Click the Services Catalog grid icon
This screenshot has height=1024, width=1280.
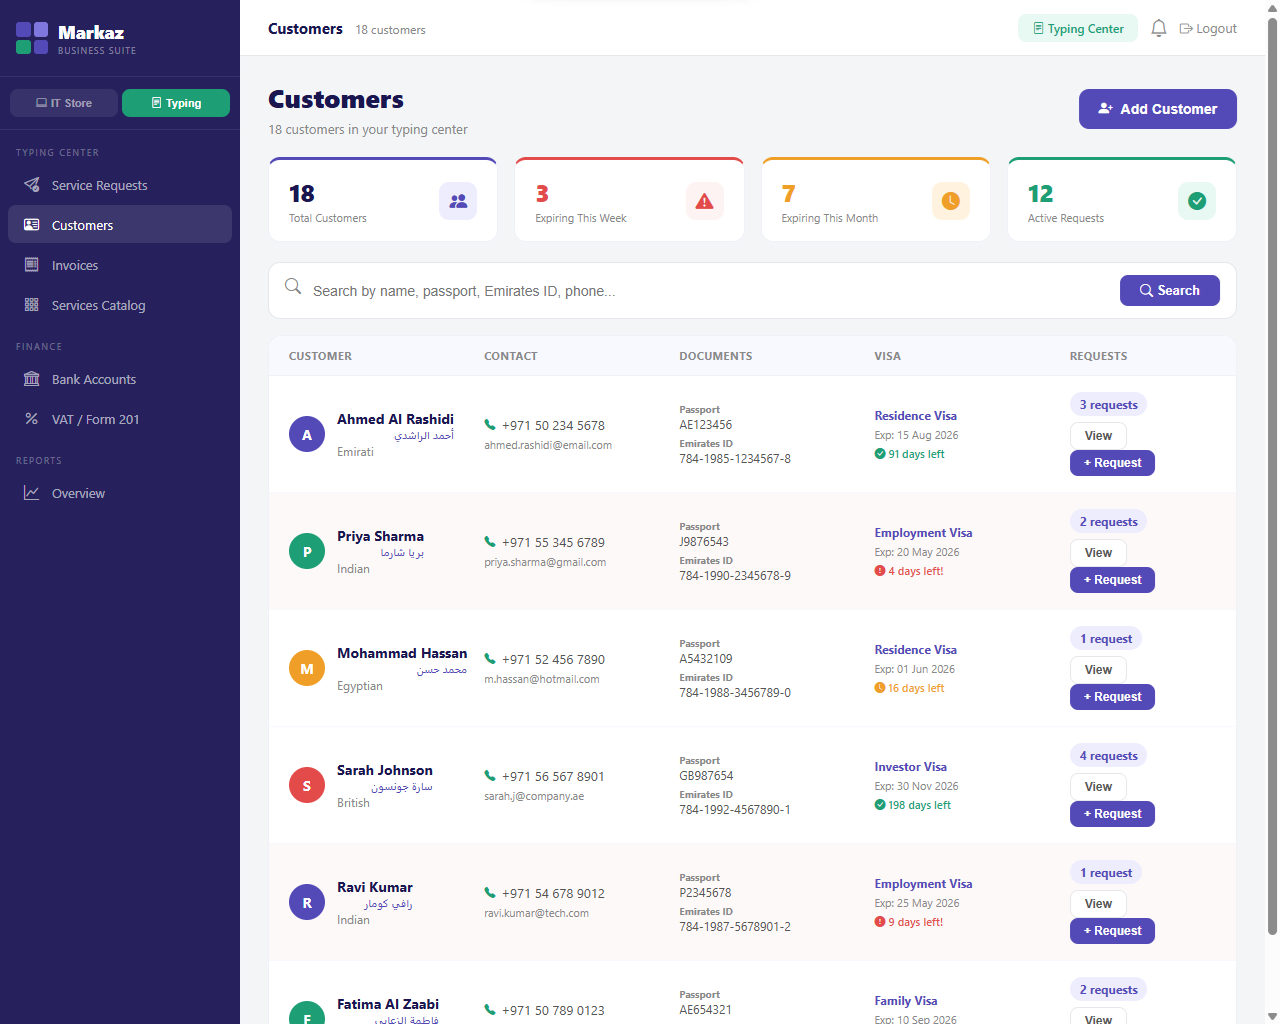coord(32,305)
